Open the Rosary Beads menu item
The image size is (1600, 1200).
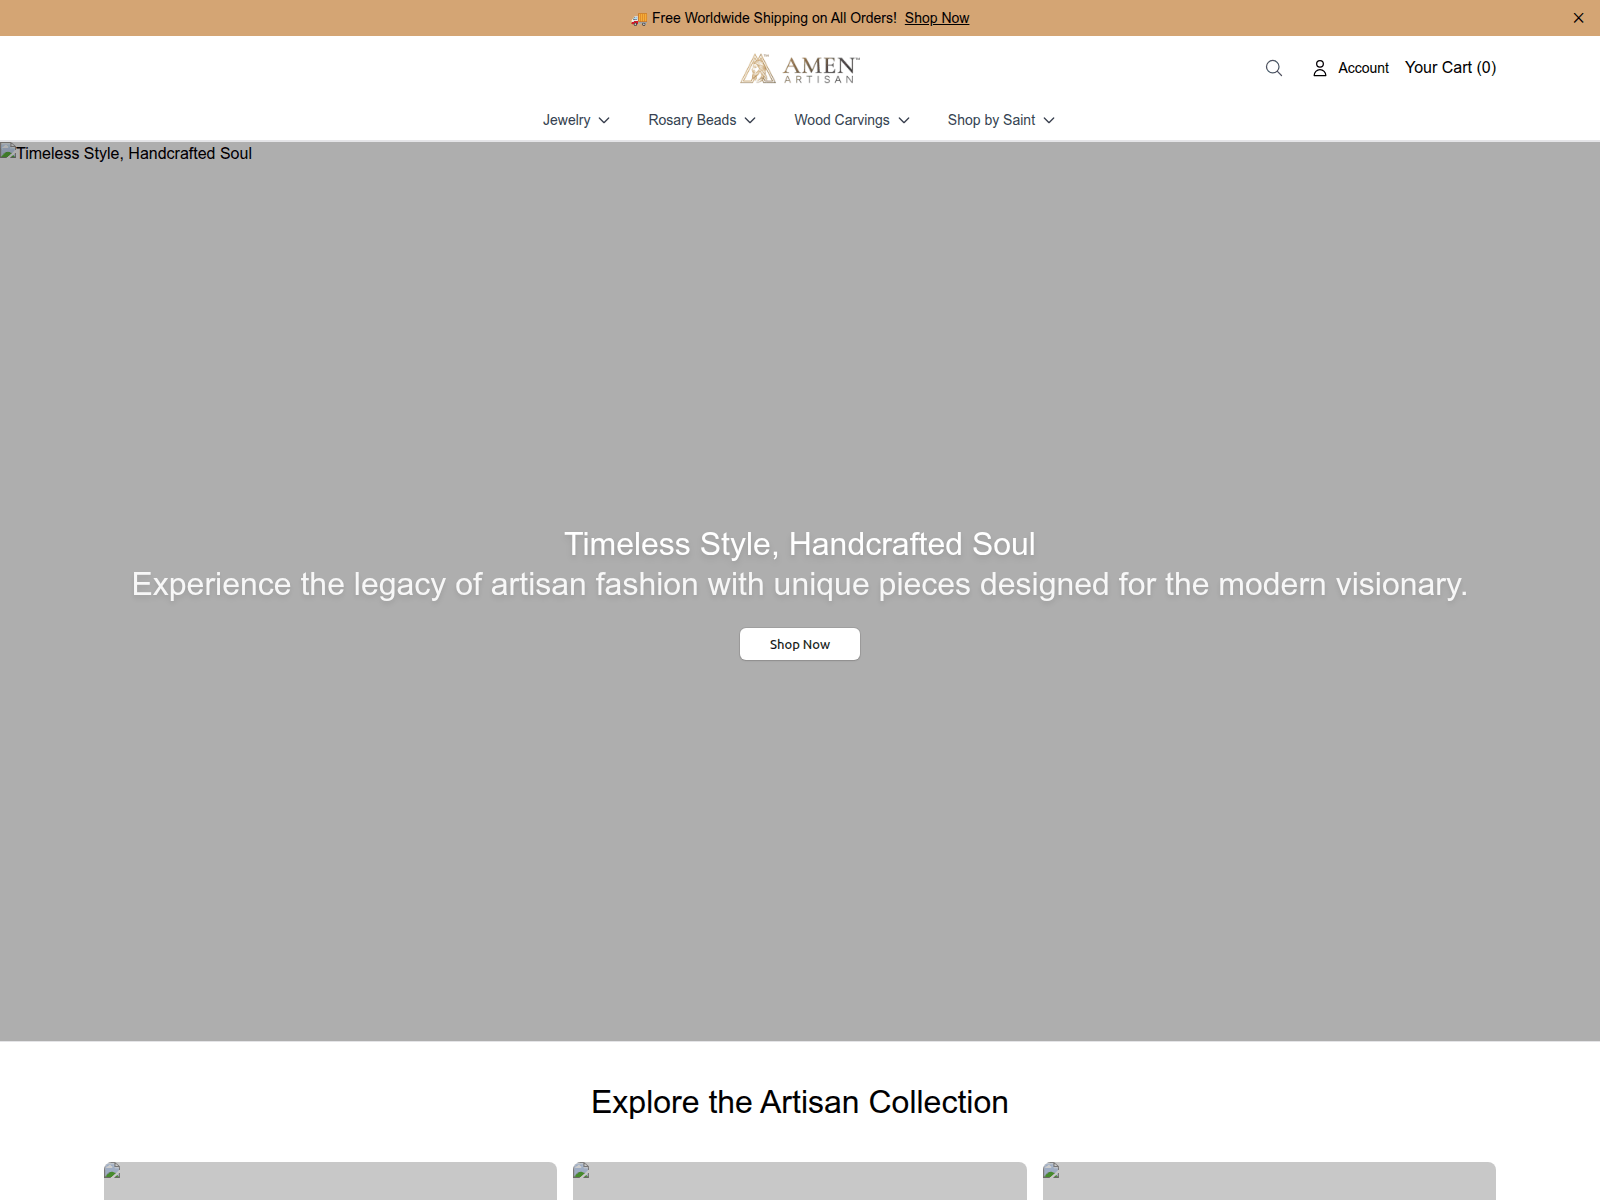tap(692, 120)
